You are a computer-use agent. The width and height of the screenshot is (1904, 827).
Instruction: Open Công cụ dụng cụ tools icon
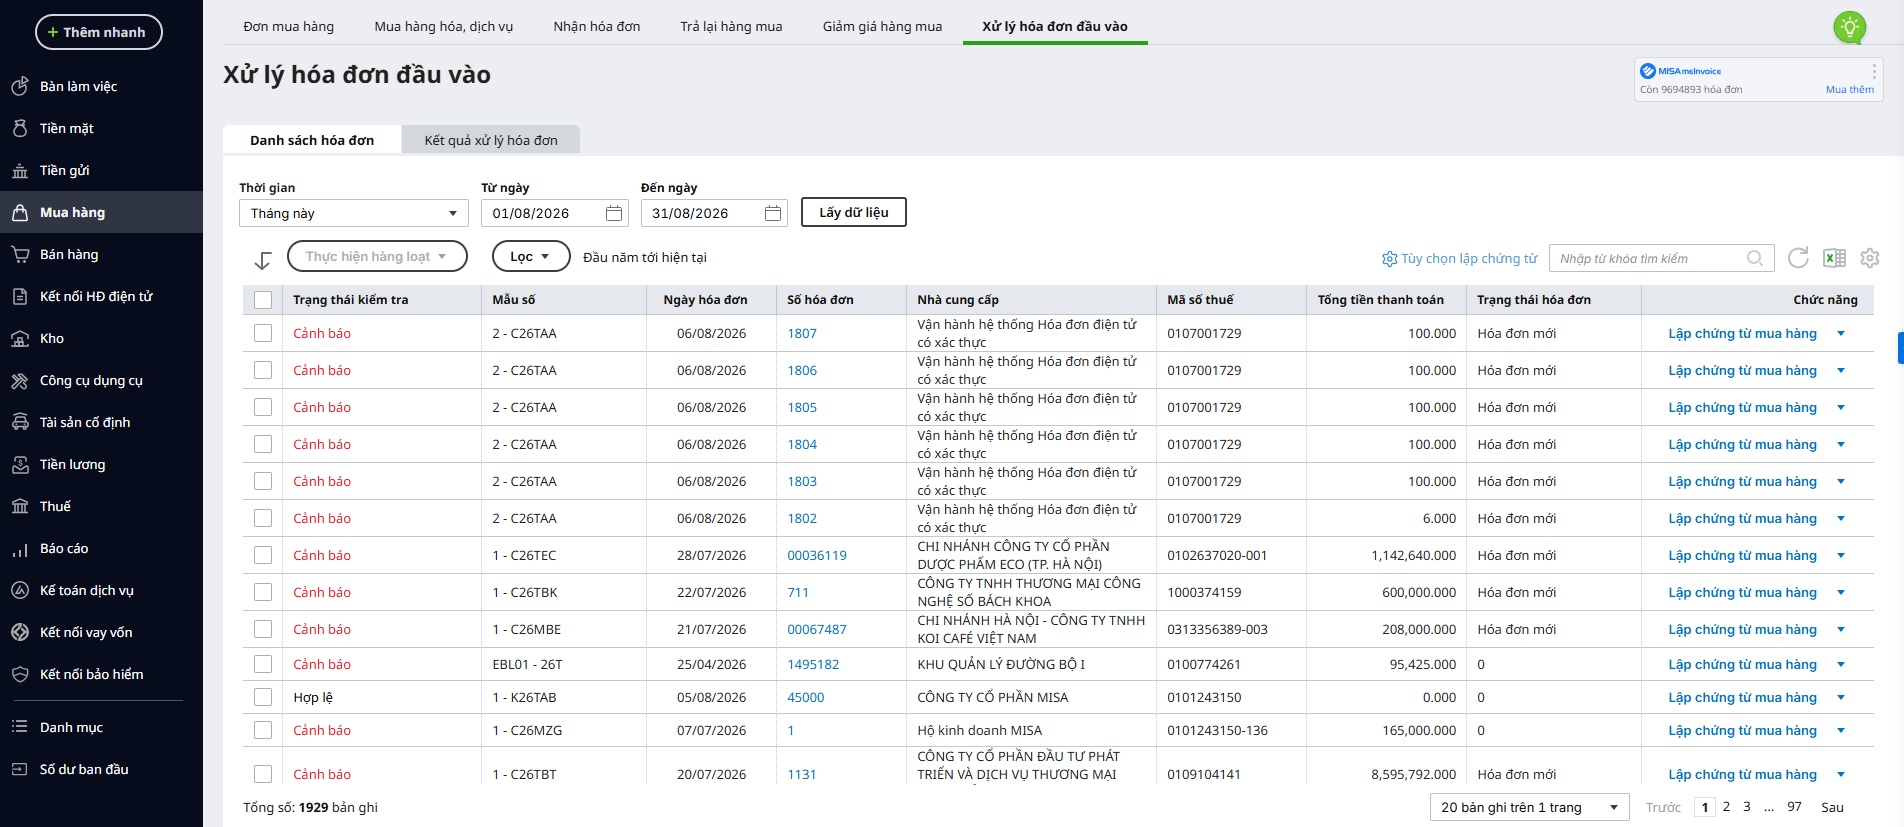pos(20,380)
